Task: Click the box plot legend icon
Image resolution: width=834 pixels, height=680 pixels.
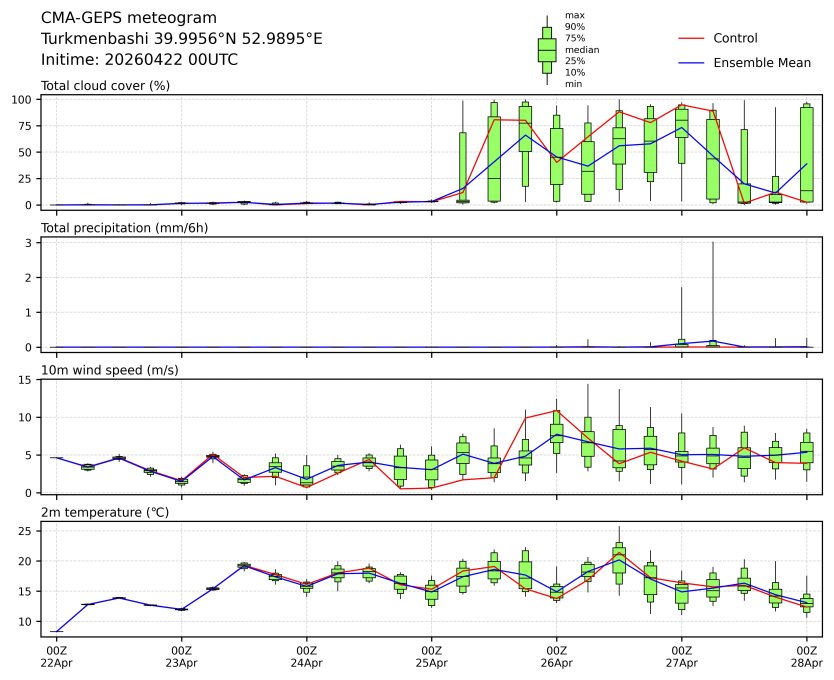Action: click(546, 50)
